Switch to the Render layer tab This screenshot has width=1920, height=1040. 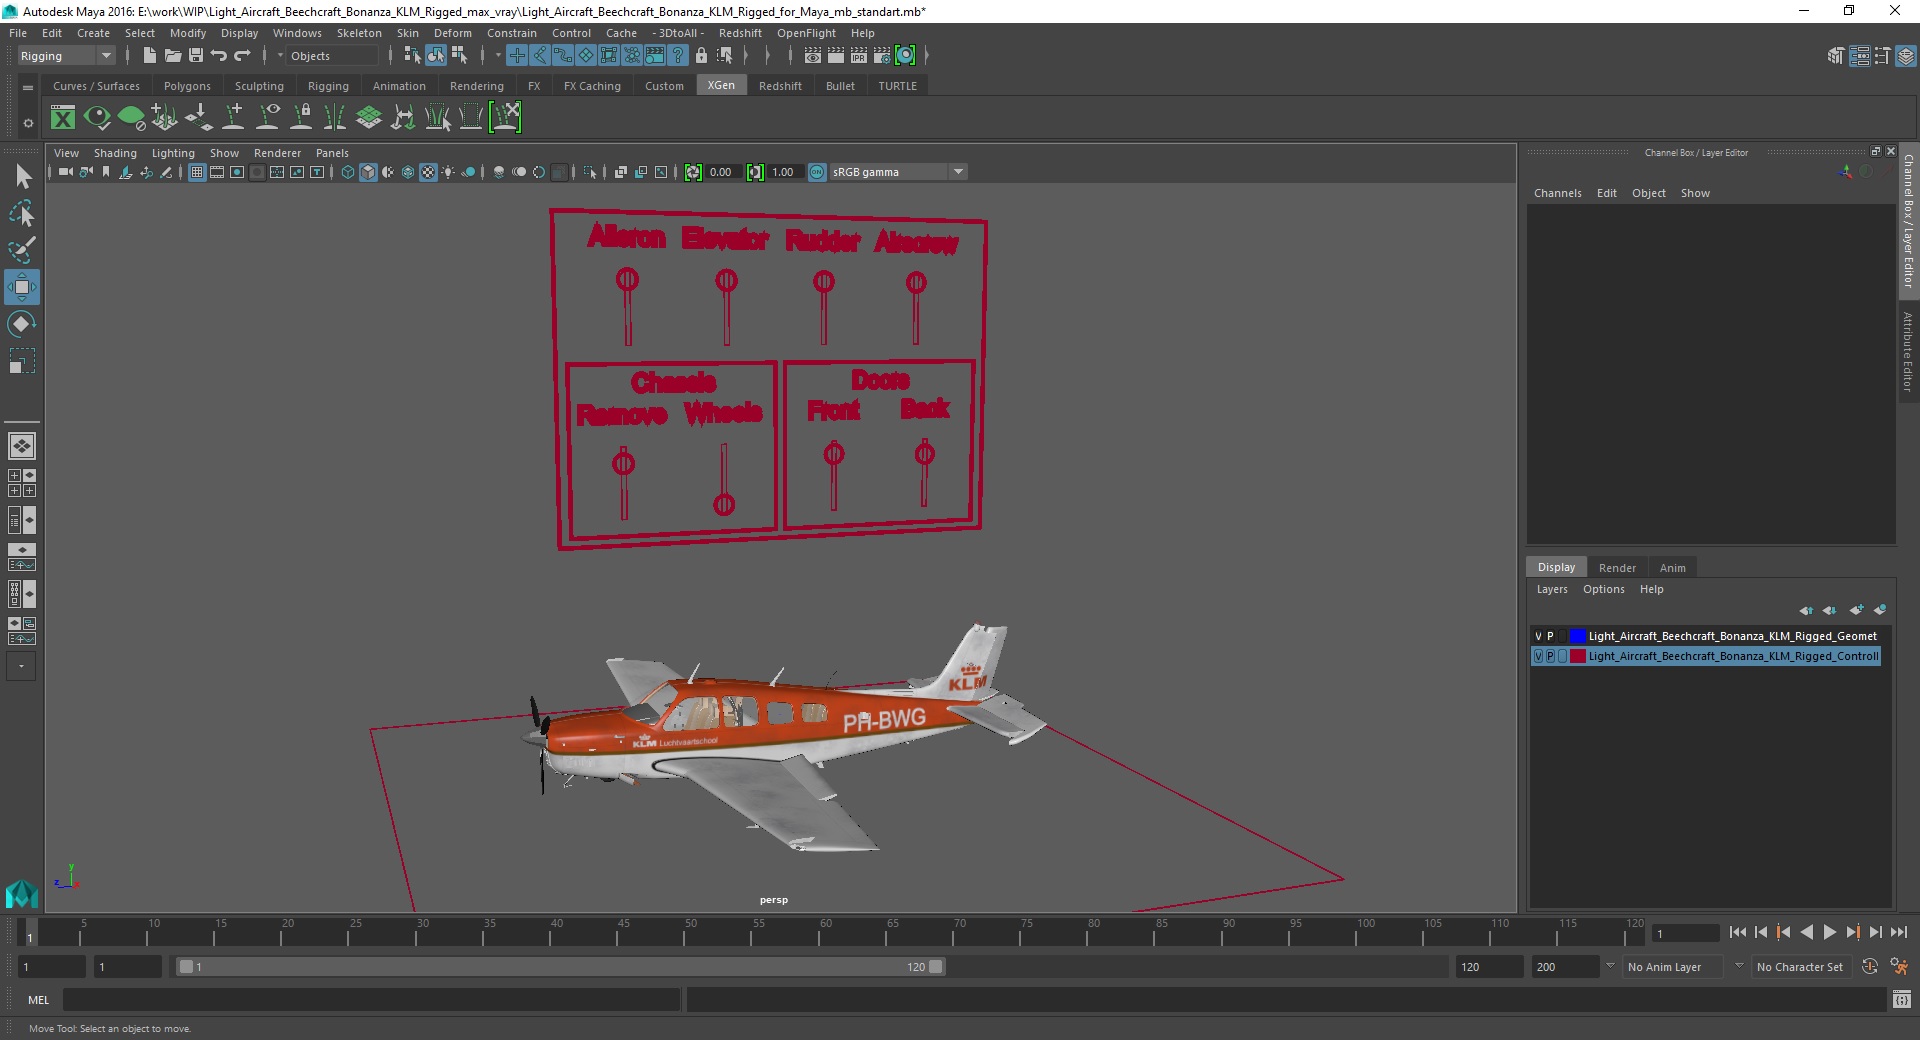pyautogui.click(x=1617, y=567)
